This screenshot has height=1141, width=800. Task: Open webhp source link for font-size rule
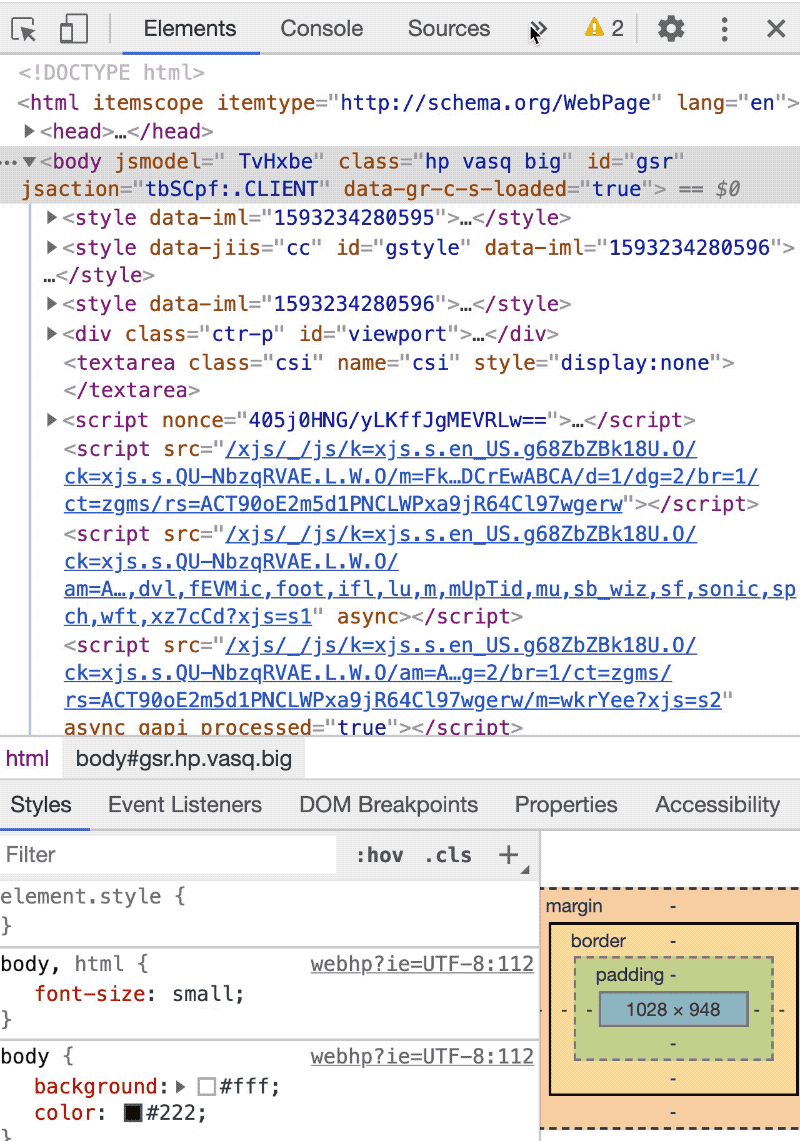pyautogui.click(x=421, y=965)
